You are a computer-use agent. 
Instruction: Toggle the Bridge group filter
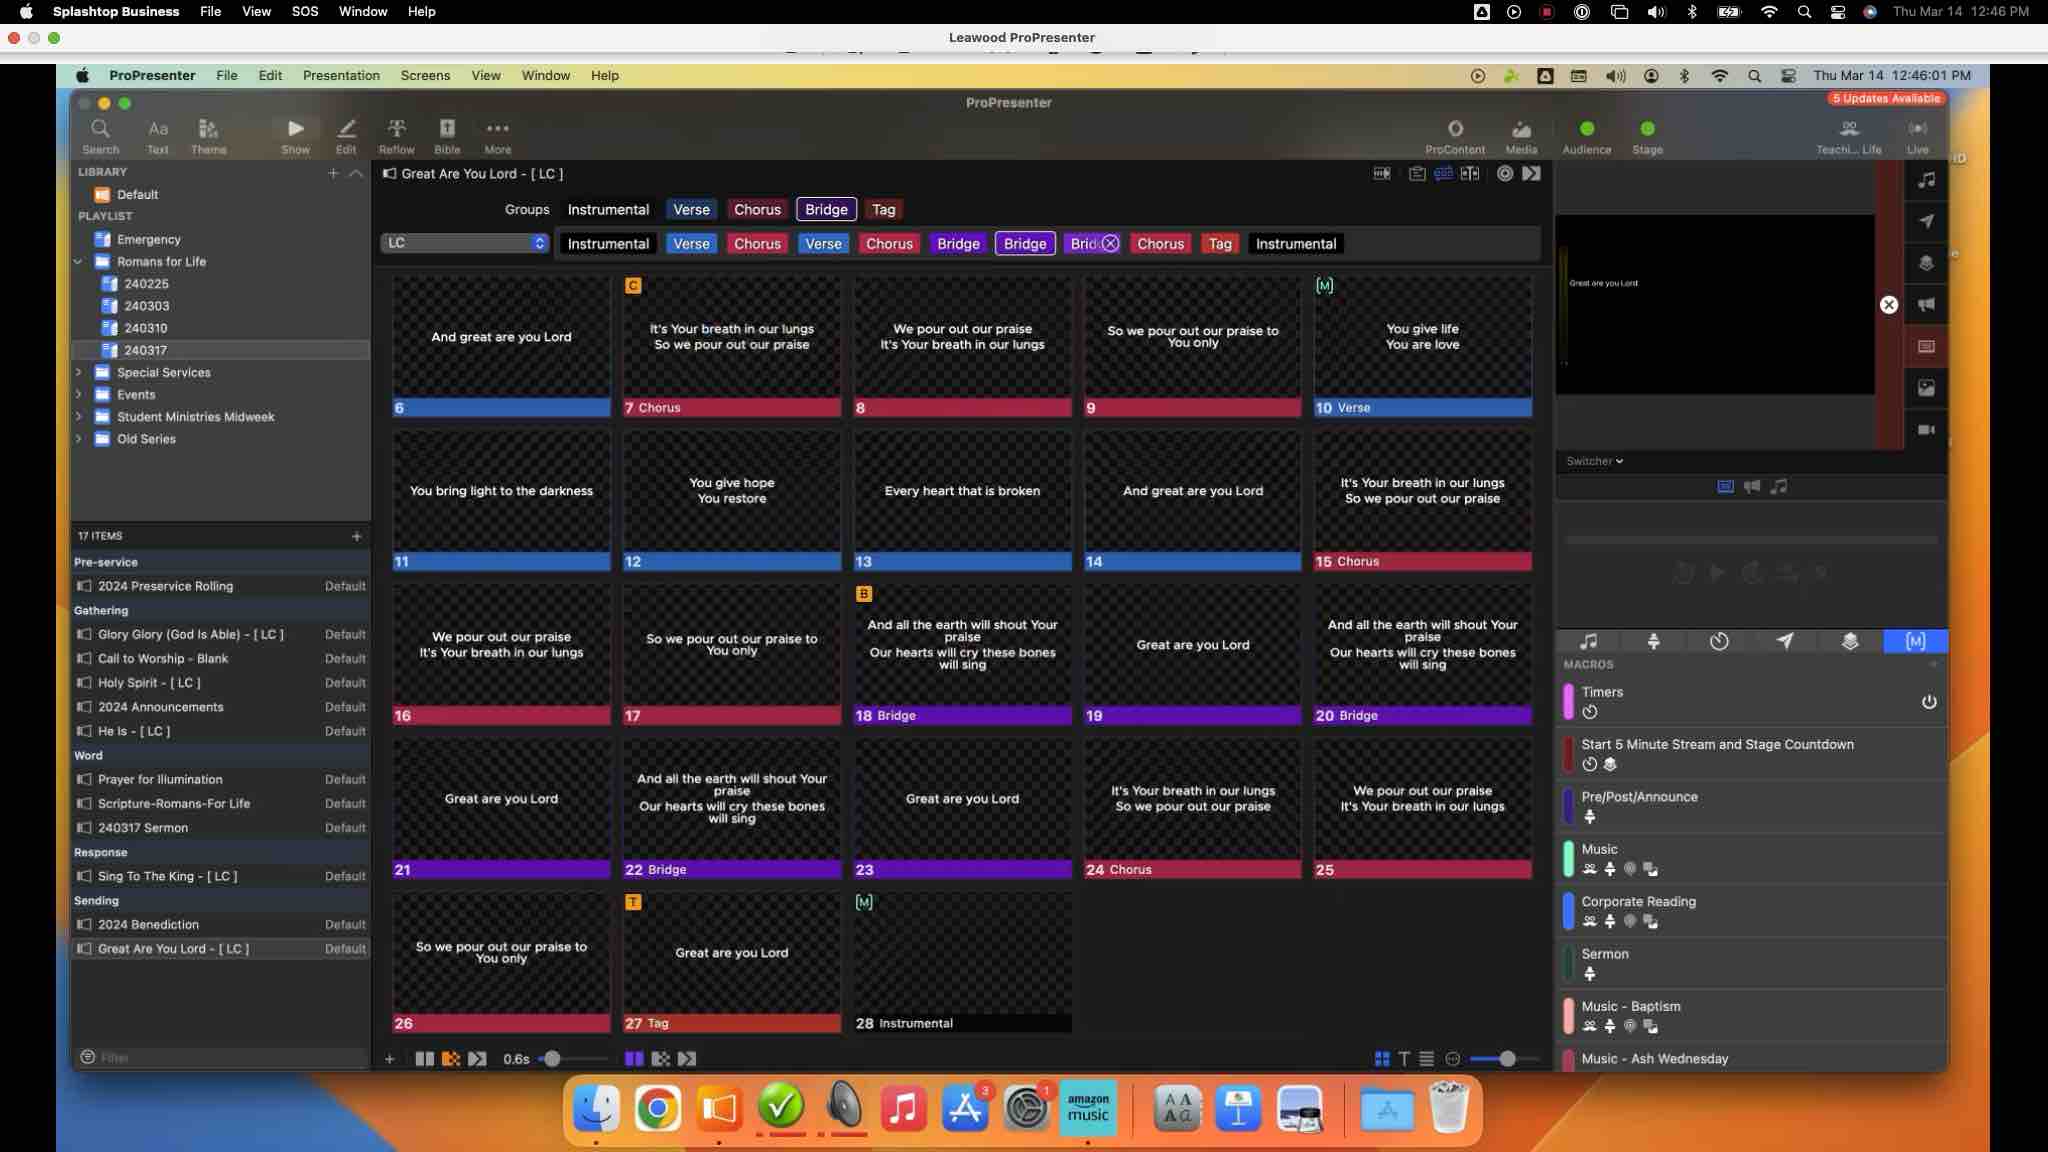[826, 209]
